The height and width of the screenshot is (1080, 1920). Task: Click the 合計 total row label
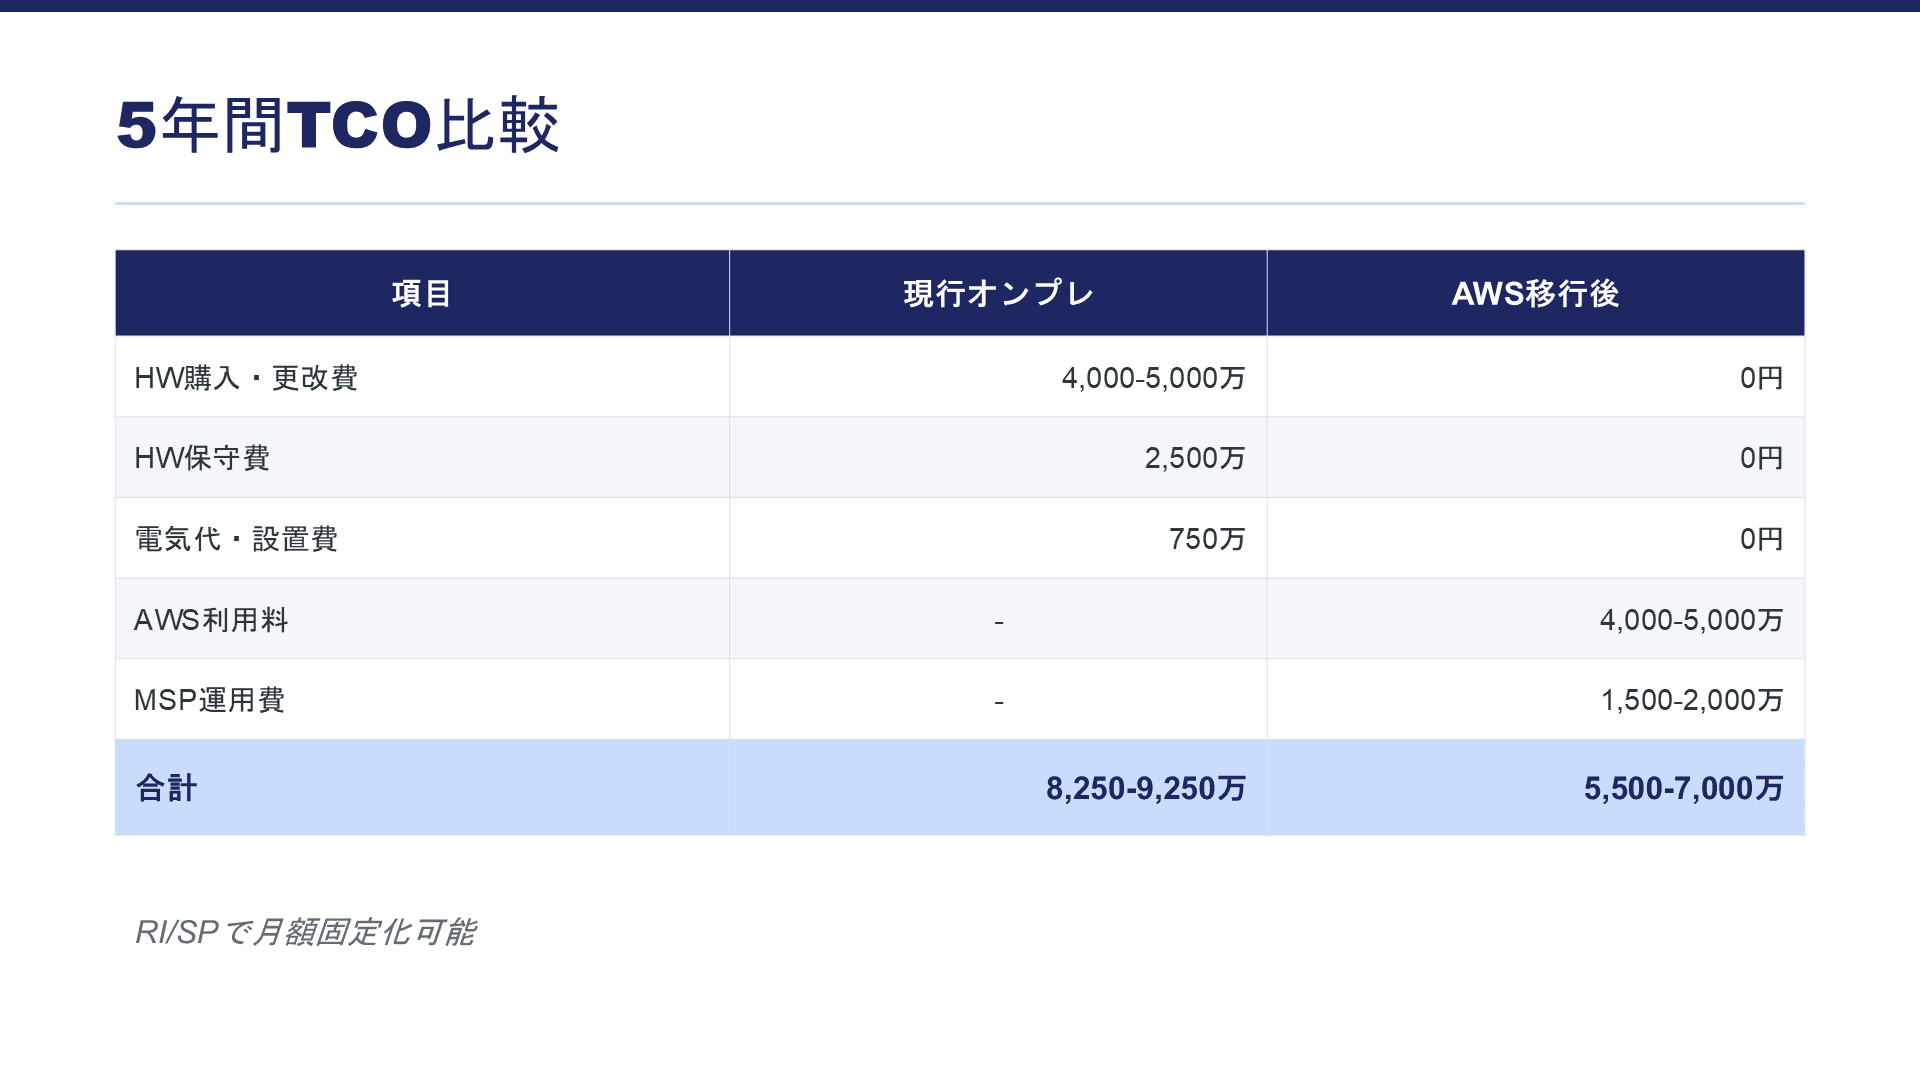(x=166, y=788)
